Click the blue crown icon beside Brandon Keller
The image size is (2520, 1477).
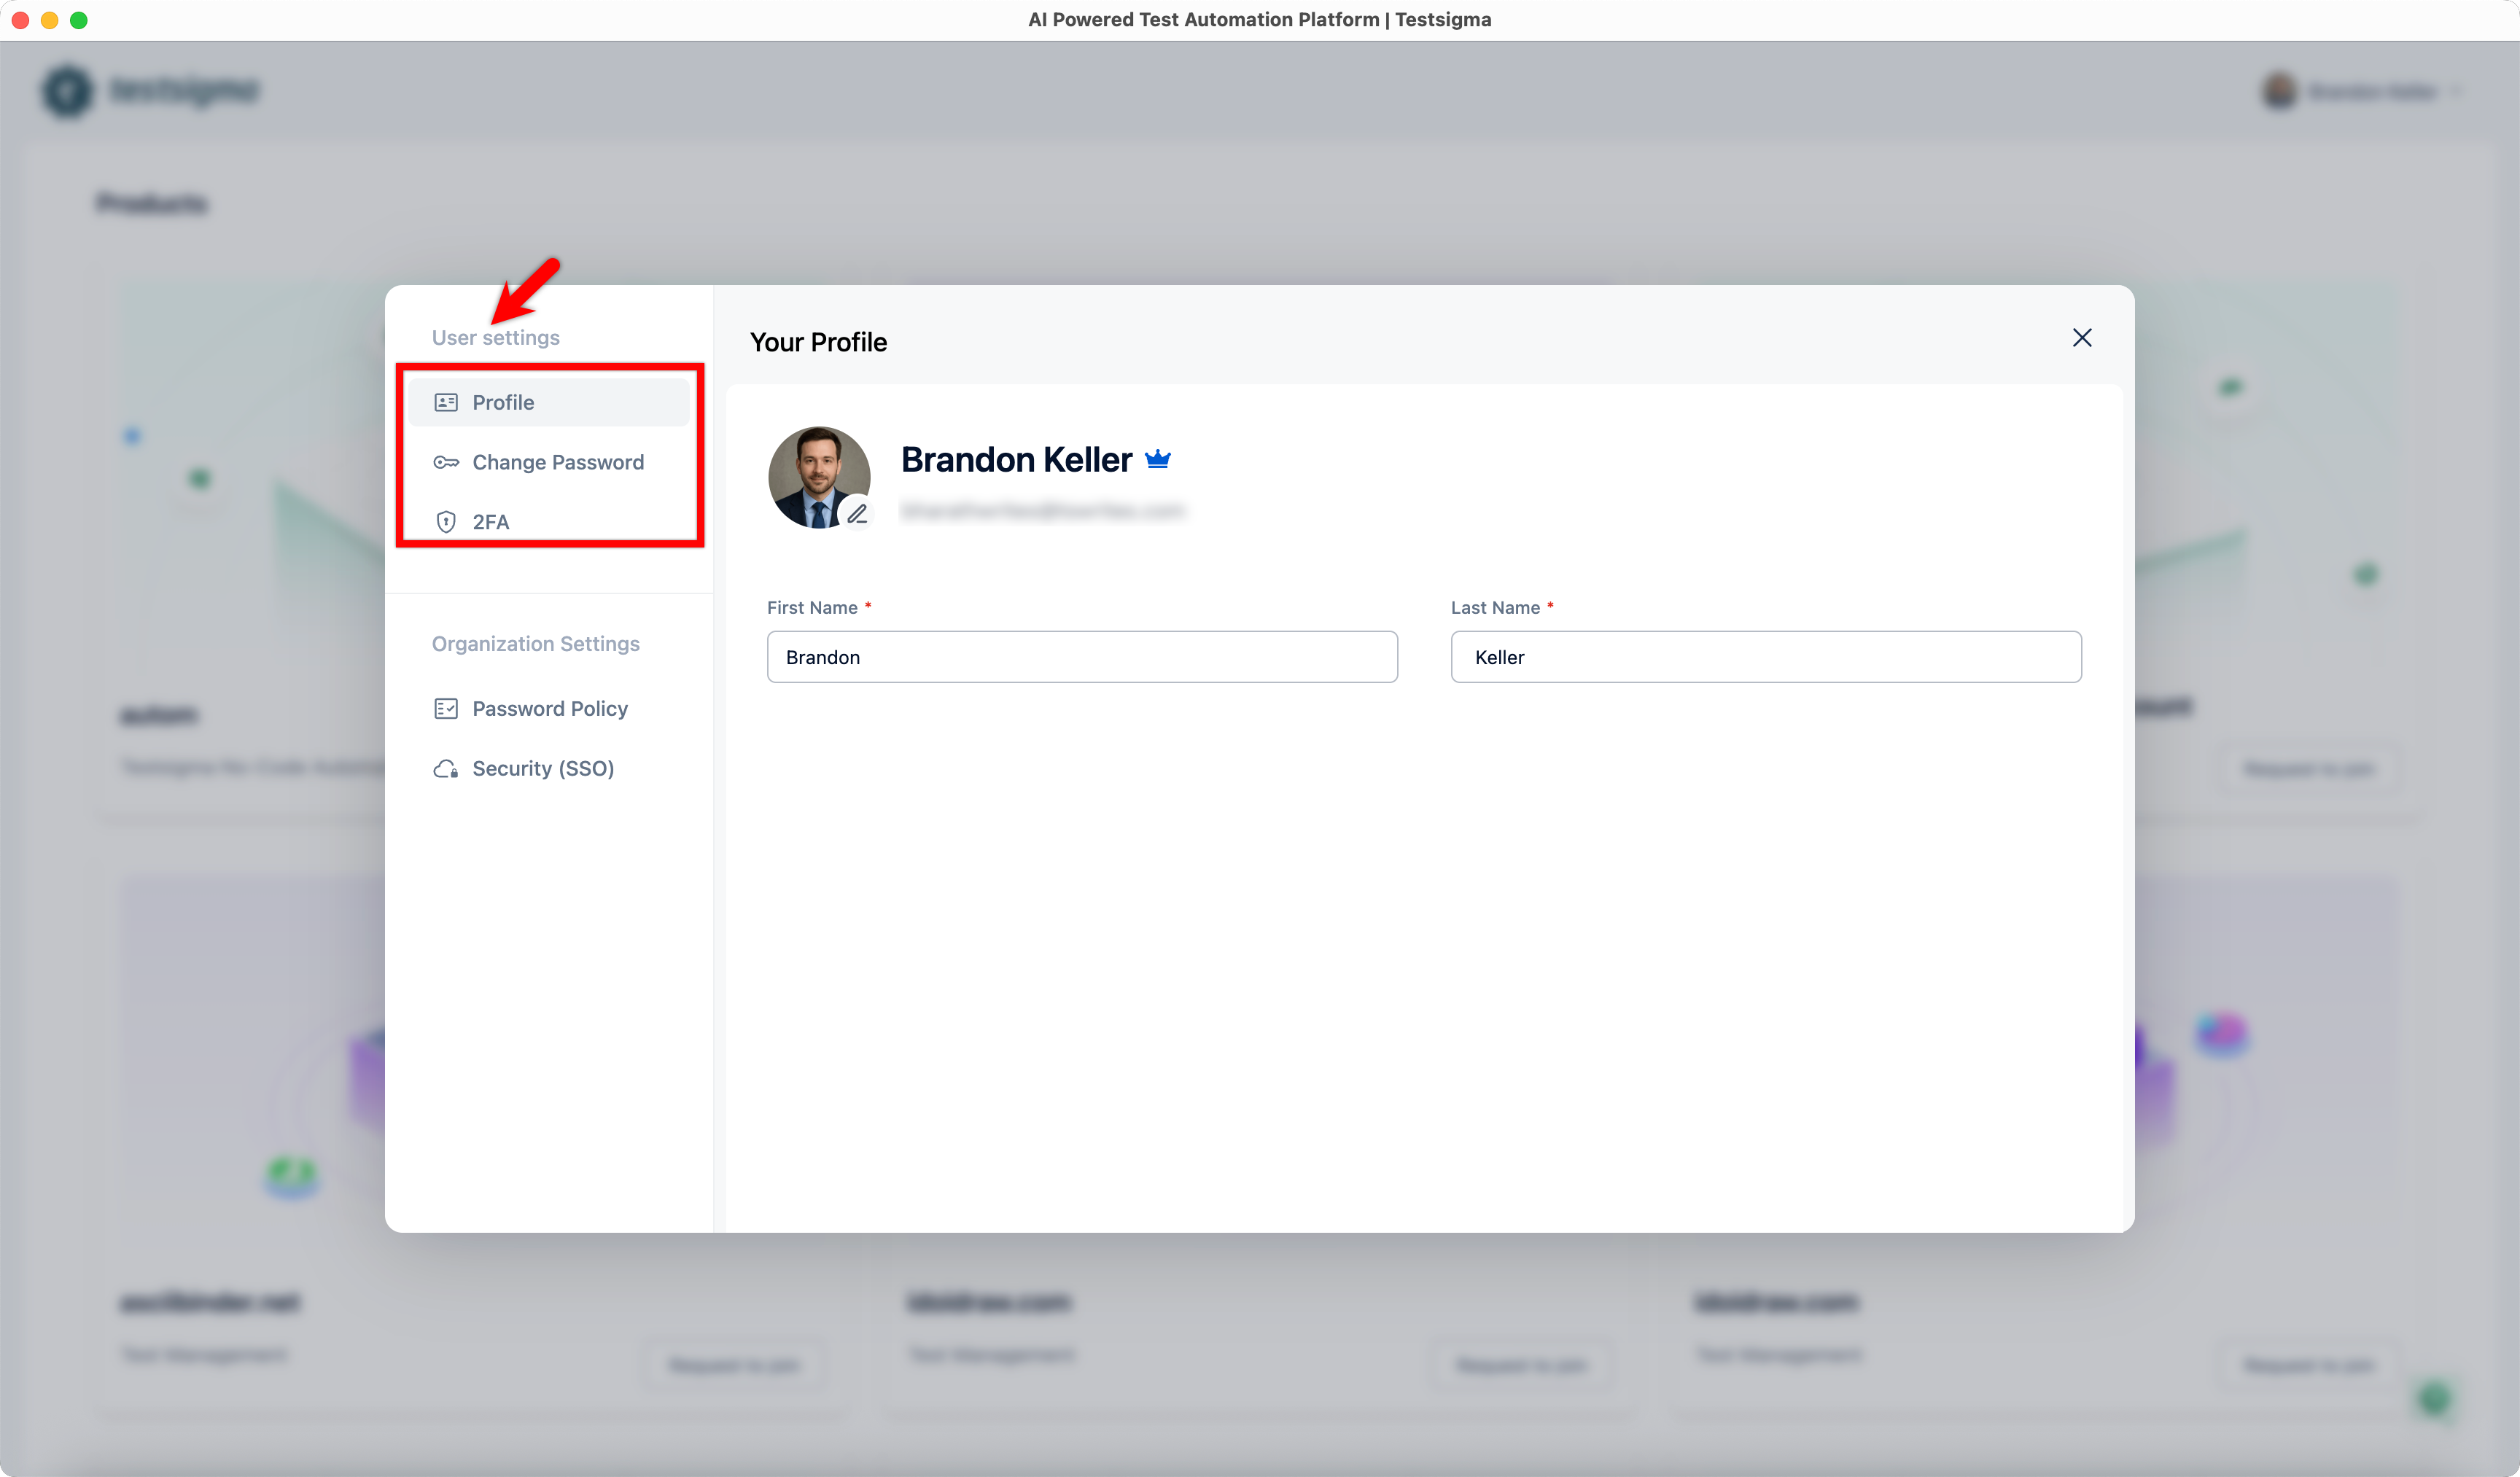pos(1158,459)
